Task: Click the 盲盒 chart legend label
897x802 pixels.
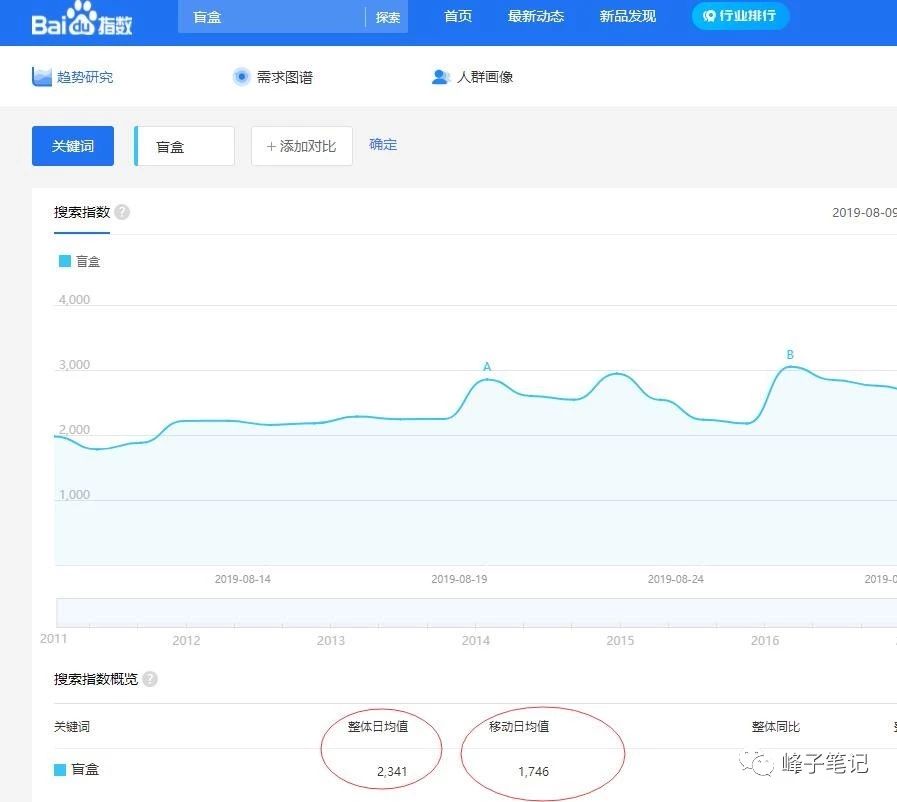Action: [88, 261]
